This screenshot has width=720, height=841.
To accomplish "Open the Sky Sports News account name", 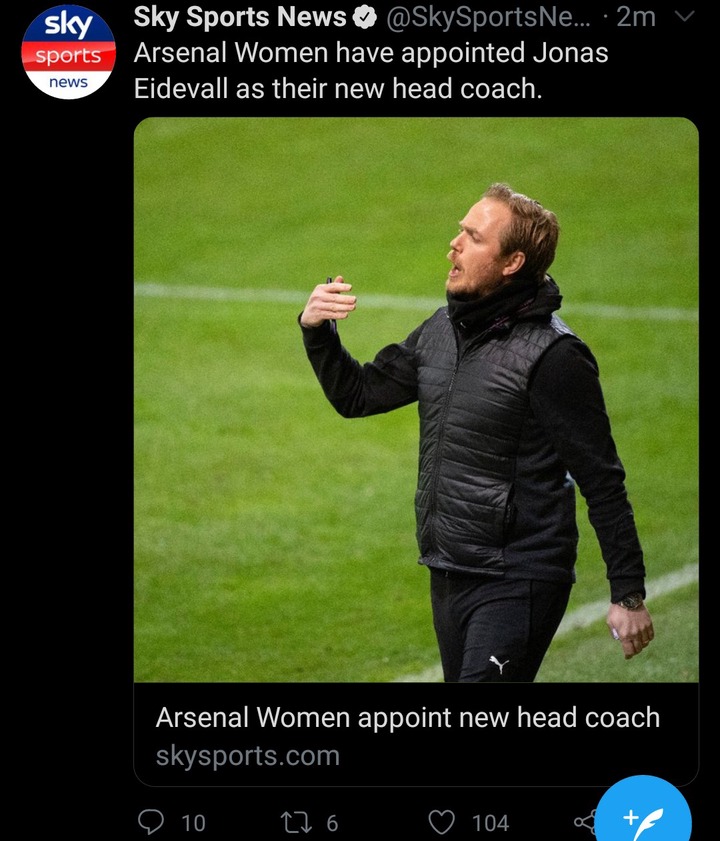I will click(x=240, y=17).
